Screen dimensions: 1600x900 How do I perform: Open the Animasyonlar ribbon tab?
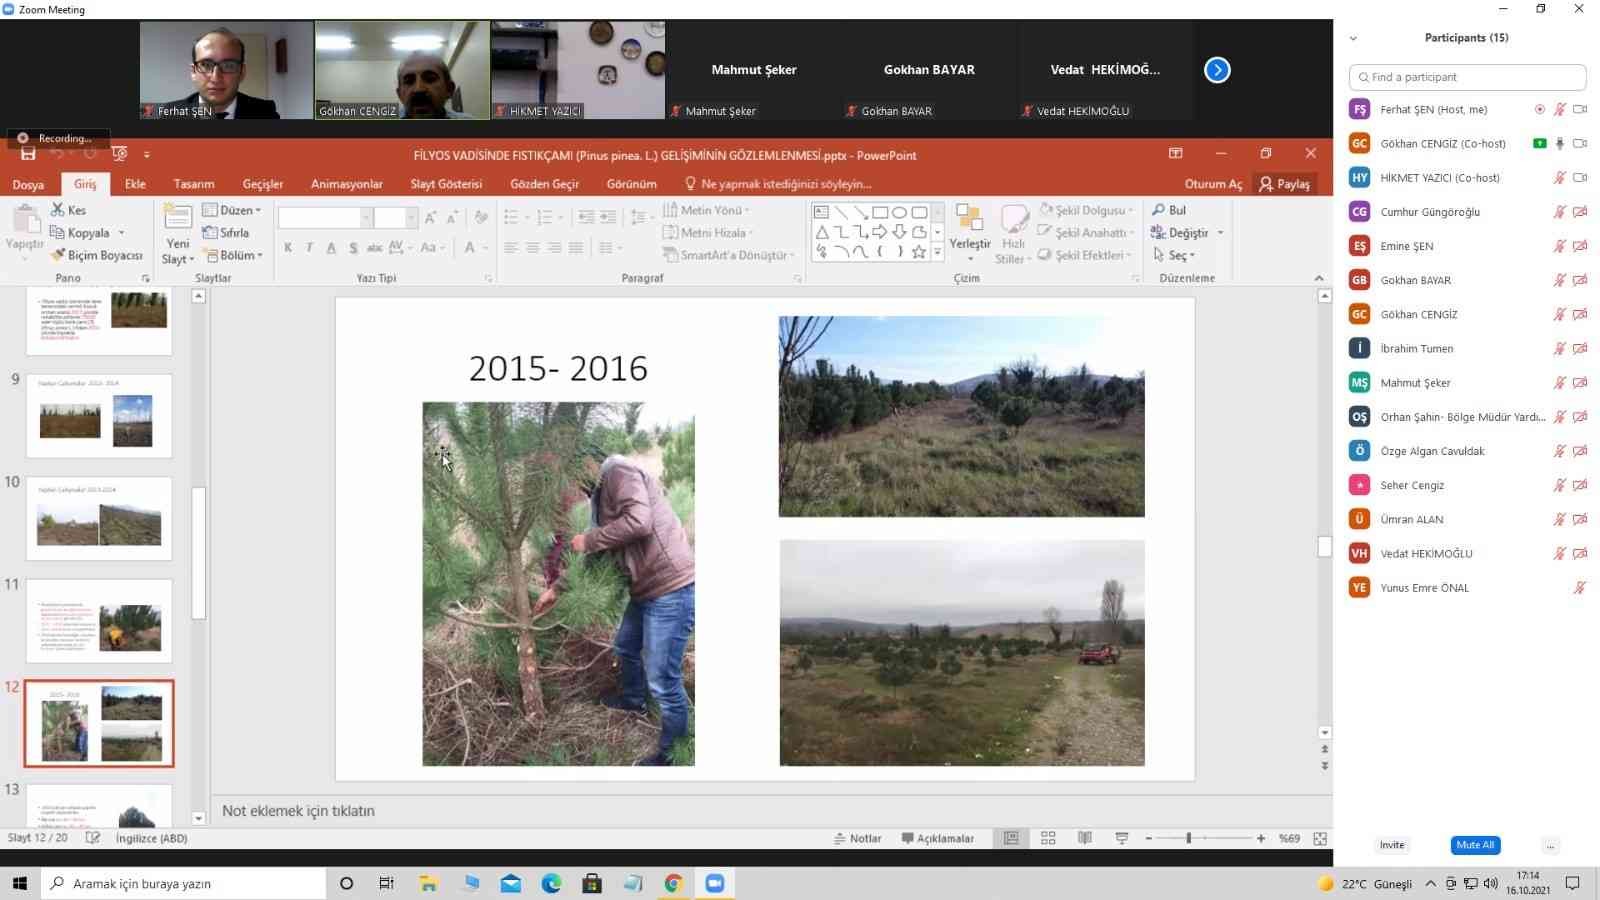(x=346, y=184)
